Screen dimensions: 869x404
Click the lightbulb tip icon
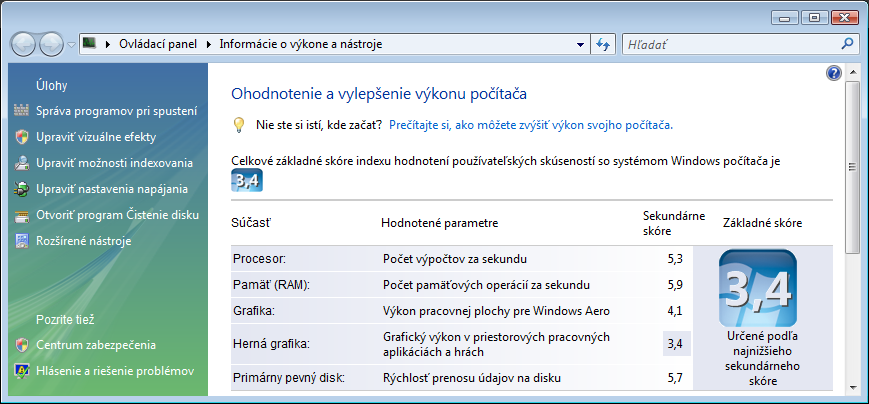(x=238, y=125)
